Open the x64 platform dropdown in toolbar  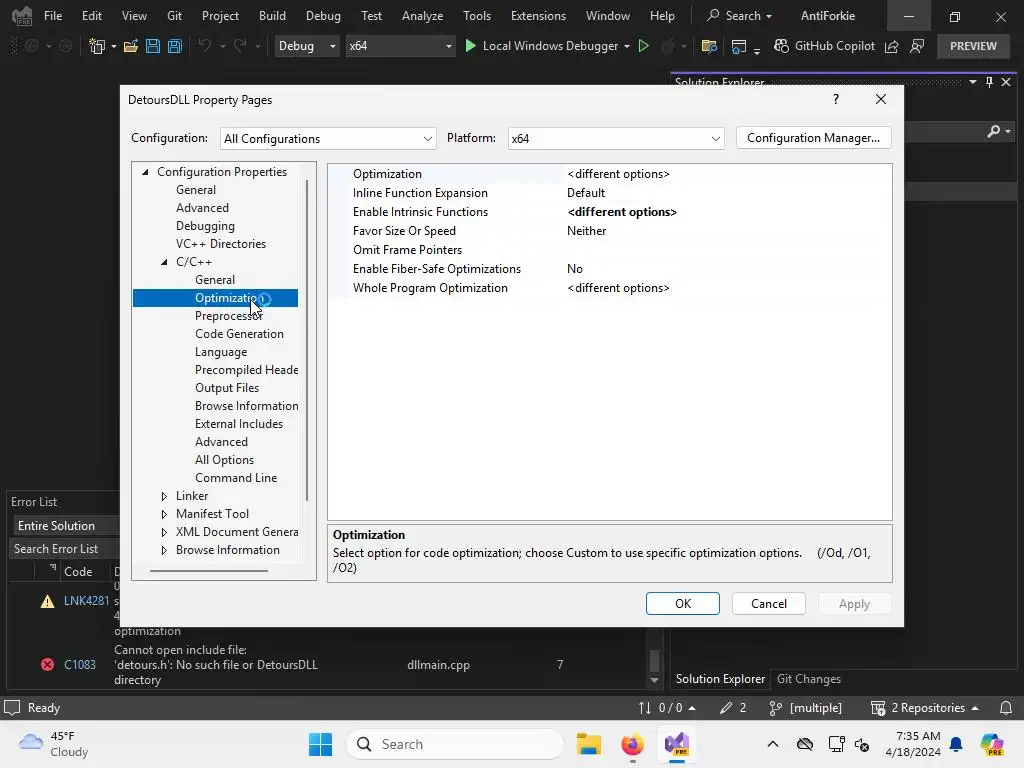400,46
